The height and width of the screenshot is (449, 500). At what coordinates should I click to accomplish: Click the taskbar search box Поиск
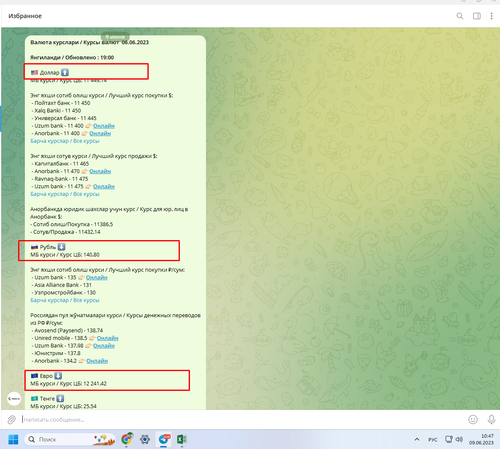coord(70,439)
